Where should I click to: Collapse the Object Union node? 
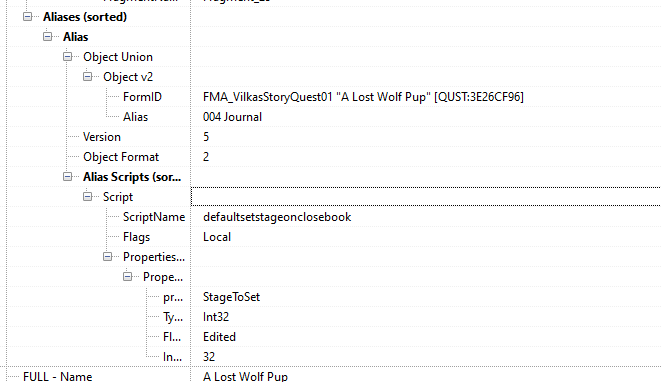67,56
